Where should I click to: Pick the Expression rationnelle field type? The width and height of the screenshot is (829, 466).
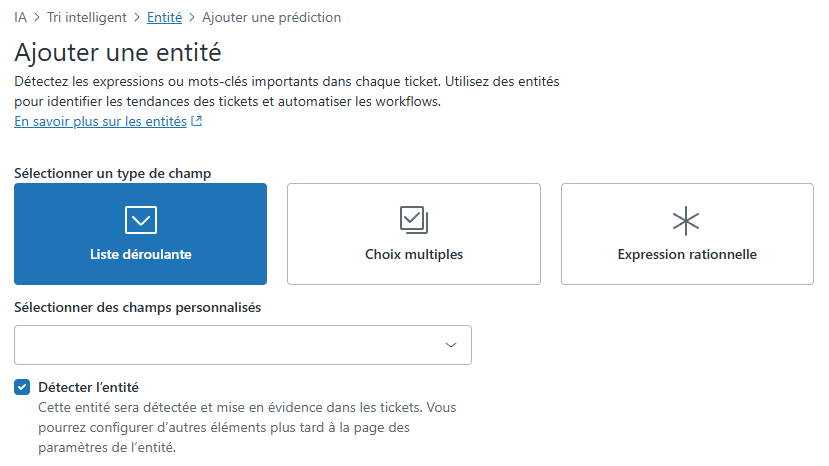click(x=687, y=234)
